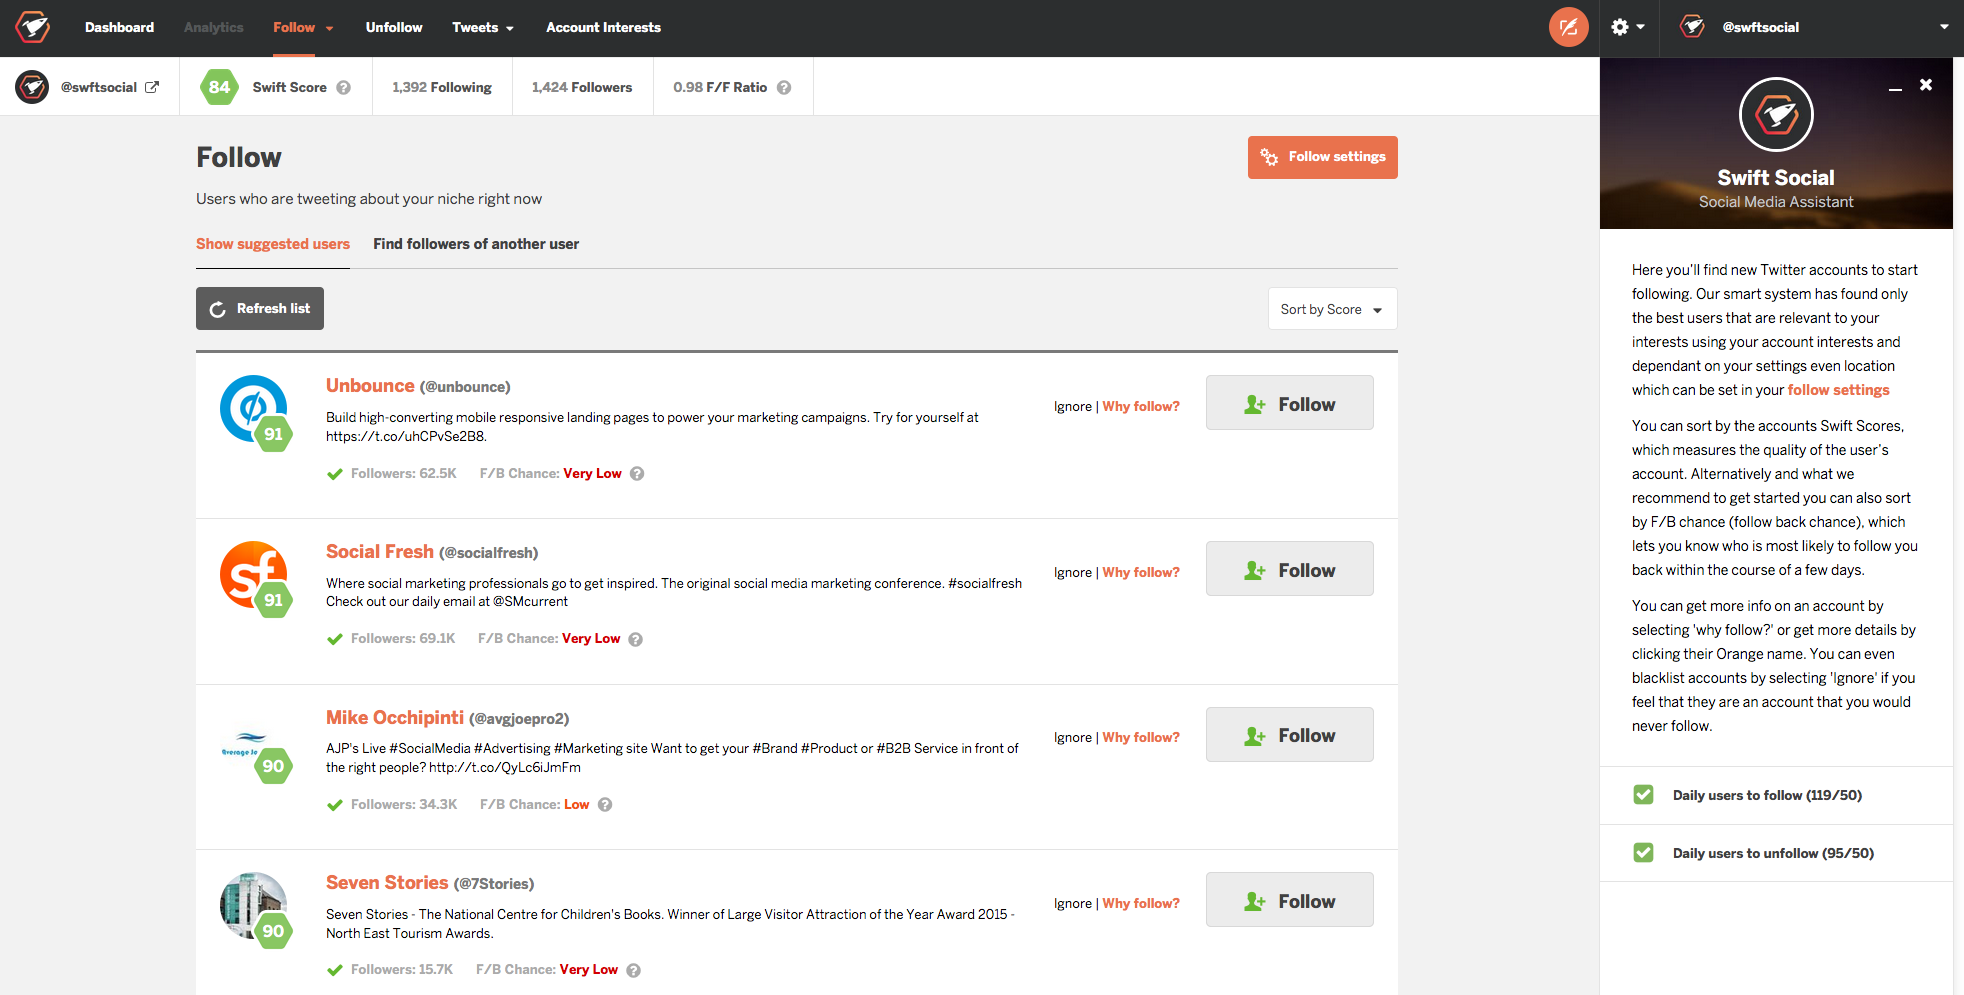Click the refresh icon on Refresh list
The width and height of the screenshot is (1964, 995).
pyautogui.click(x=218, y=308)
